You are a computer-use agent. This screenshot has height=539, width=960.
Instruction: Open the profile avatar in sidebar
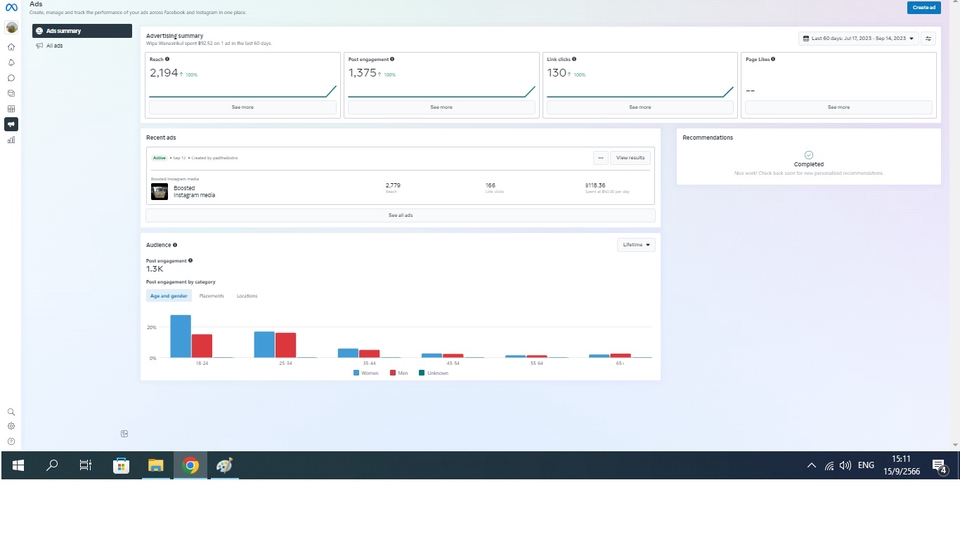(x=11, y=28)
